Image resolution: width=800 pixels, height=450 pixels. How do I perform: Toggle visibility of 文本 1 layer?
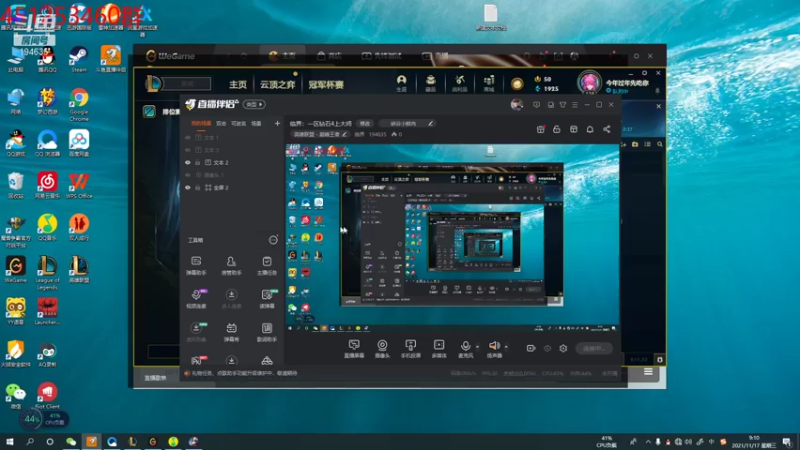pos(188,138)
